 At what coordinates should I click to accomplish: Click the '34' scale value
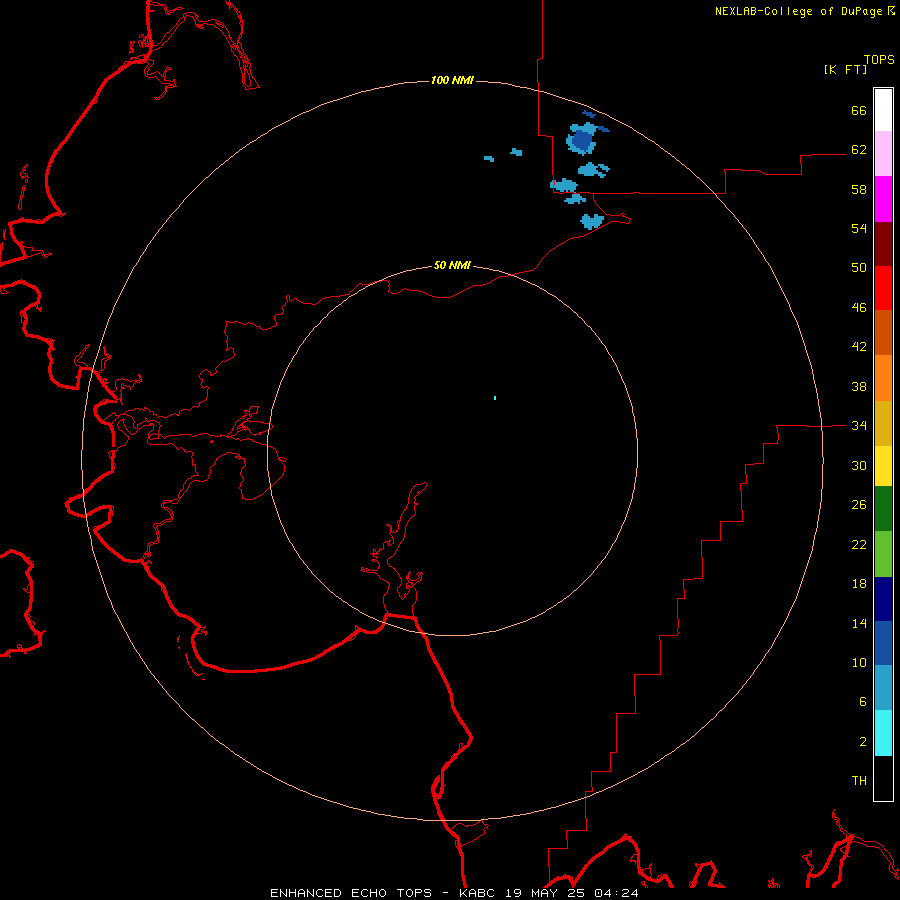click(859, 426)
